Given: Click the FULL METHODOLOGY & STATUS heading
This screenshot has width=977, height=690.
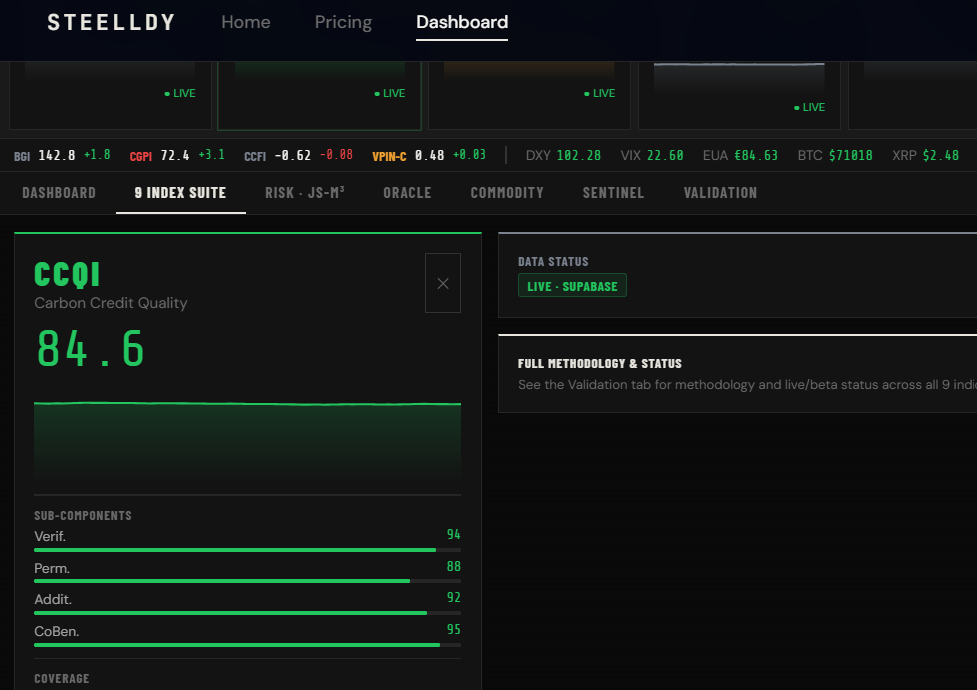Looking at the screenshot, I should point(600,363).
